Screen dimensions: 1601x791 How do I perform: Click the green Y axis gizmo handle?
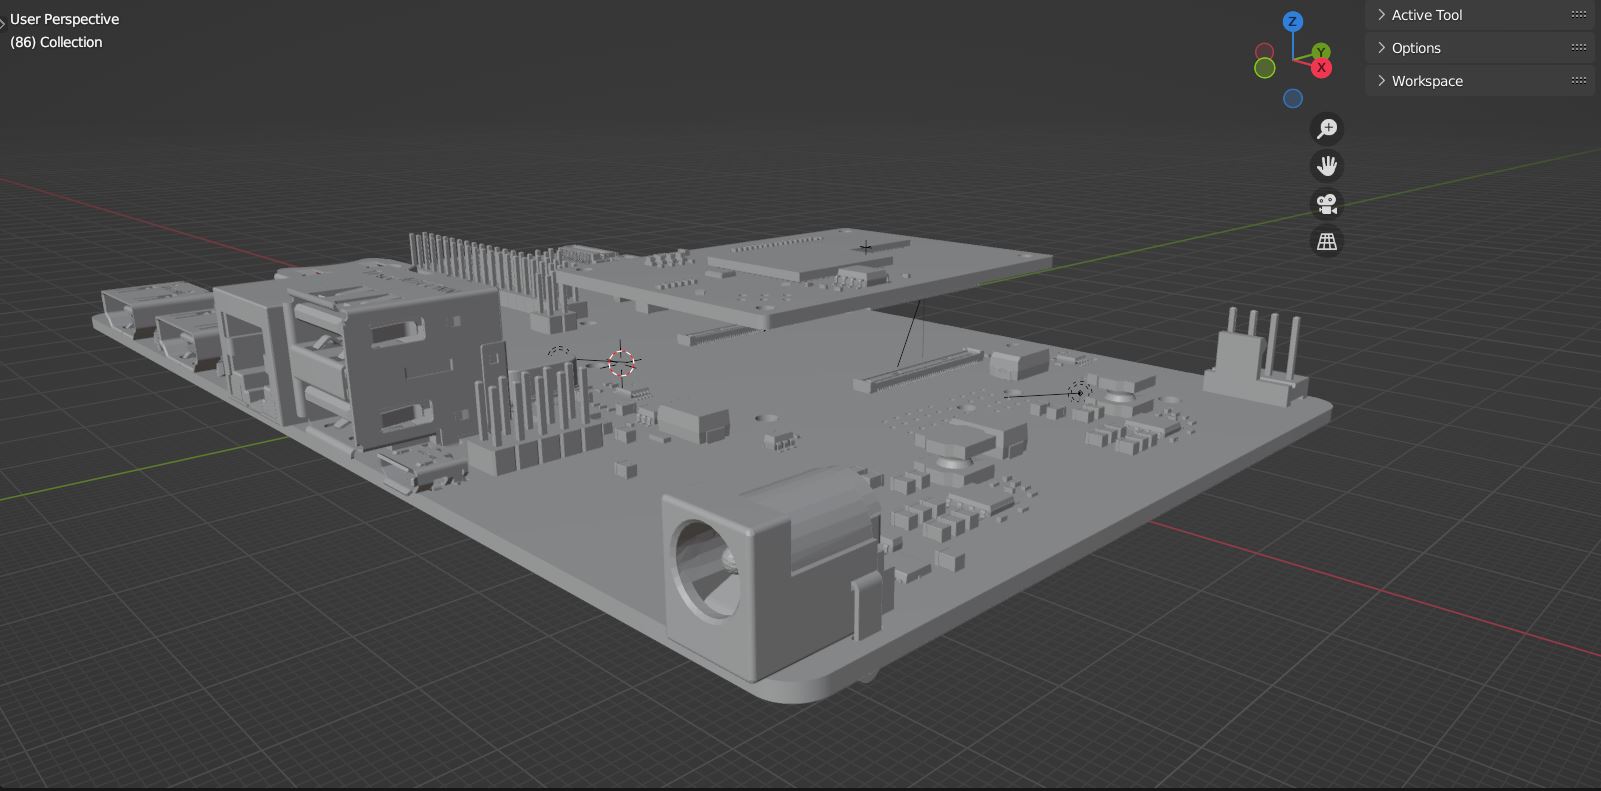pyautogui.click(x=1321, y=52)
